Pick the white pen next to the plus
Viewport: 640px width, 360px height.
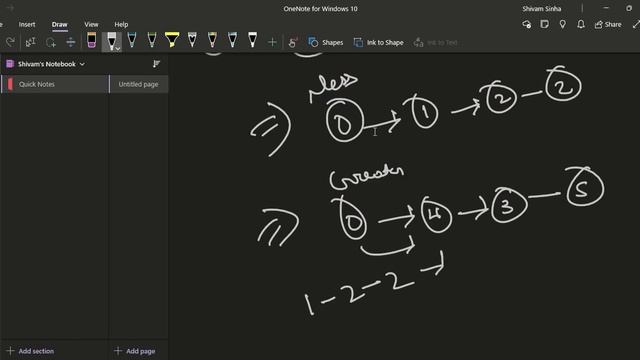252,40
